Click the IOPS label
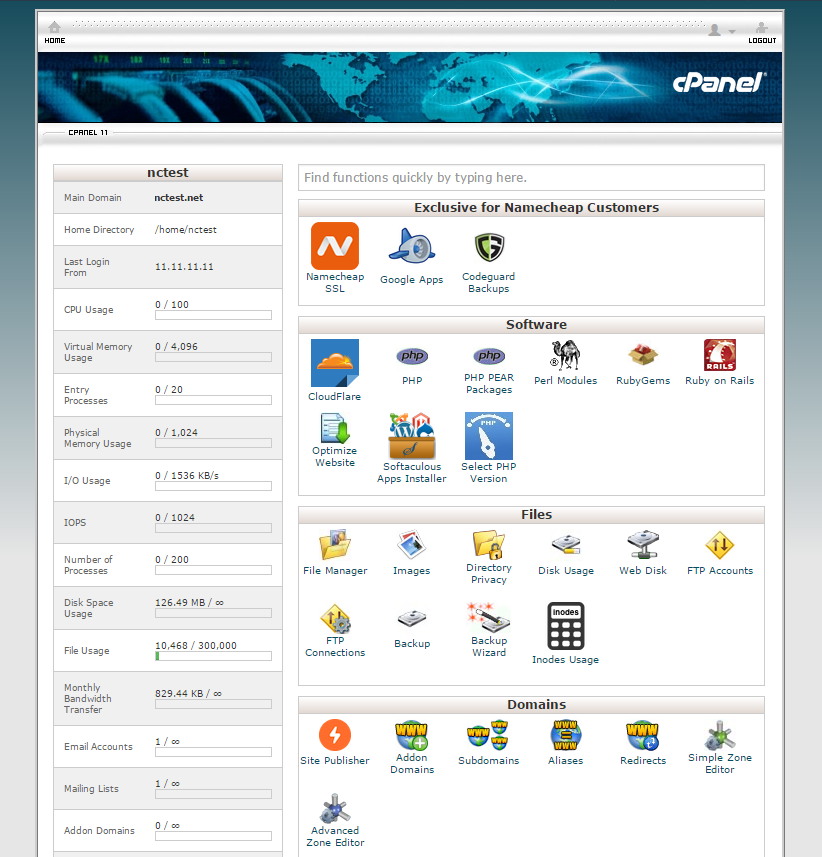 click(x=75, y=523)
